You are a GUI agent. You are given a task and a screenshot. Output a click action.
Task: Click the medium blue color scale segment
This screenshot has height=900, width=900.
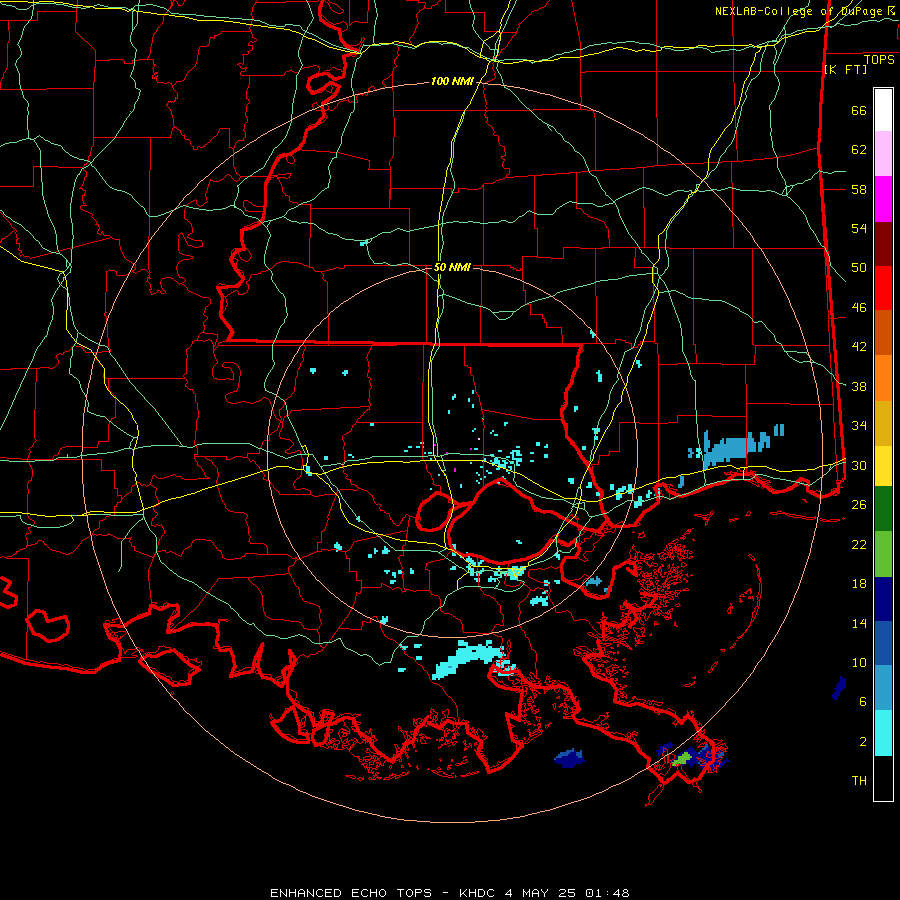pyautogui.click(x=883, y=643)
